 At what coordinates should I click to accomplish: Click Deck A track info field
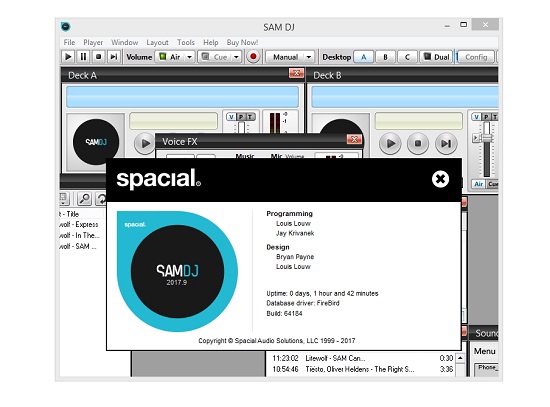pos(174,121)
